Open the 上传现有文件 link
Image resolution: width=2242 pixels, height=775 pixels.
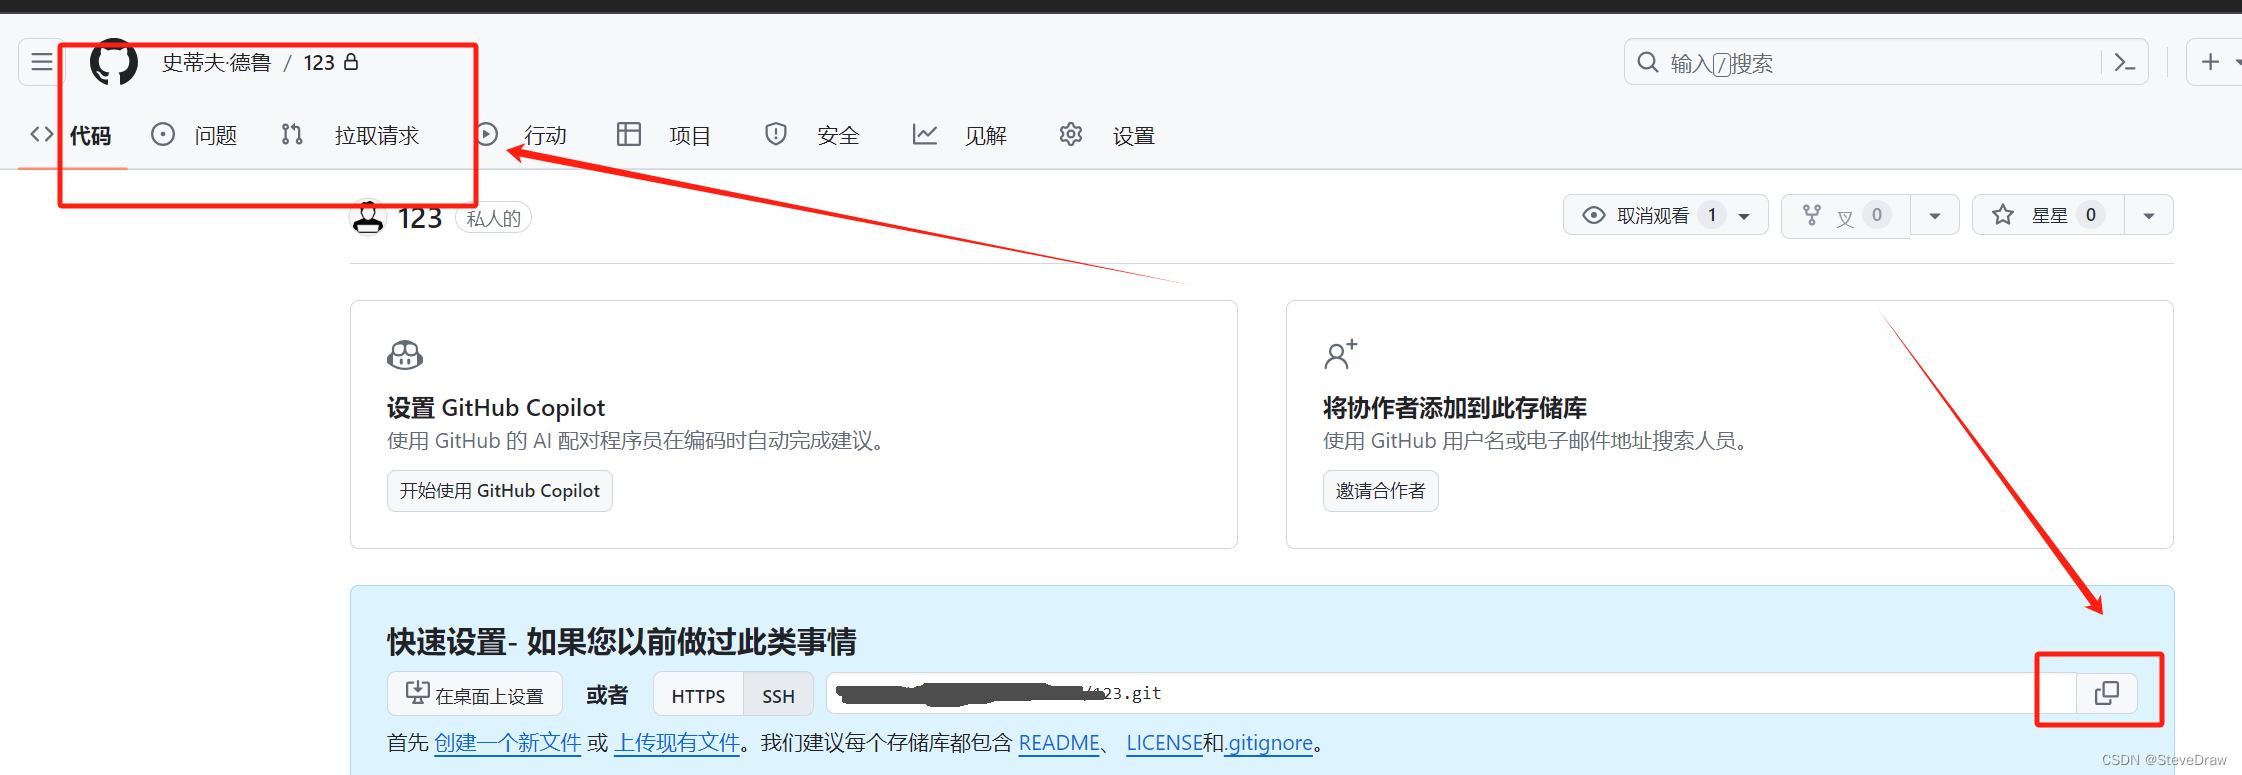[x=677, y=743]
